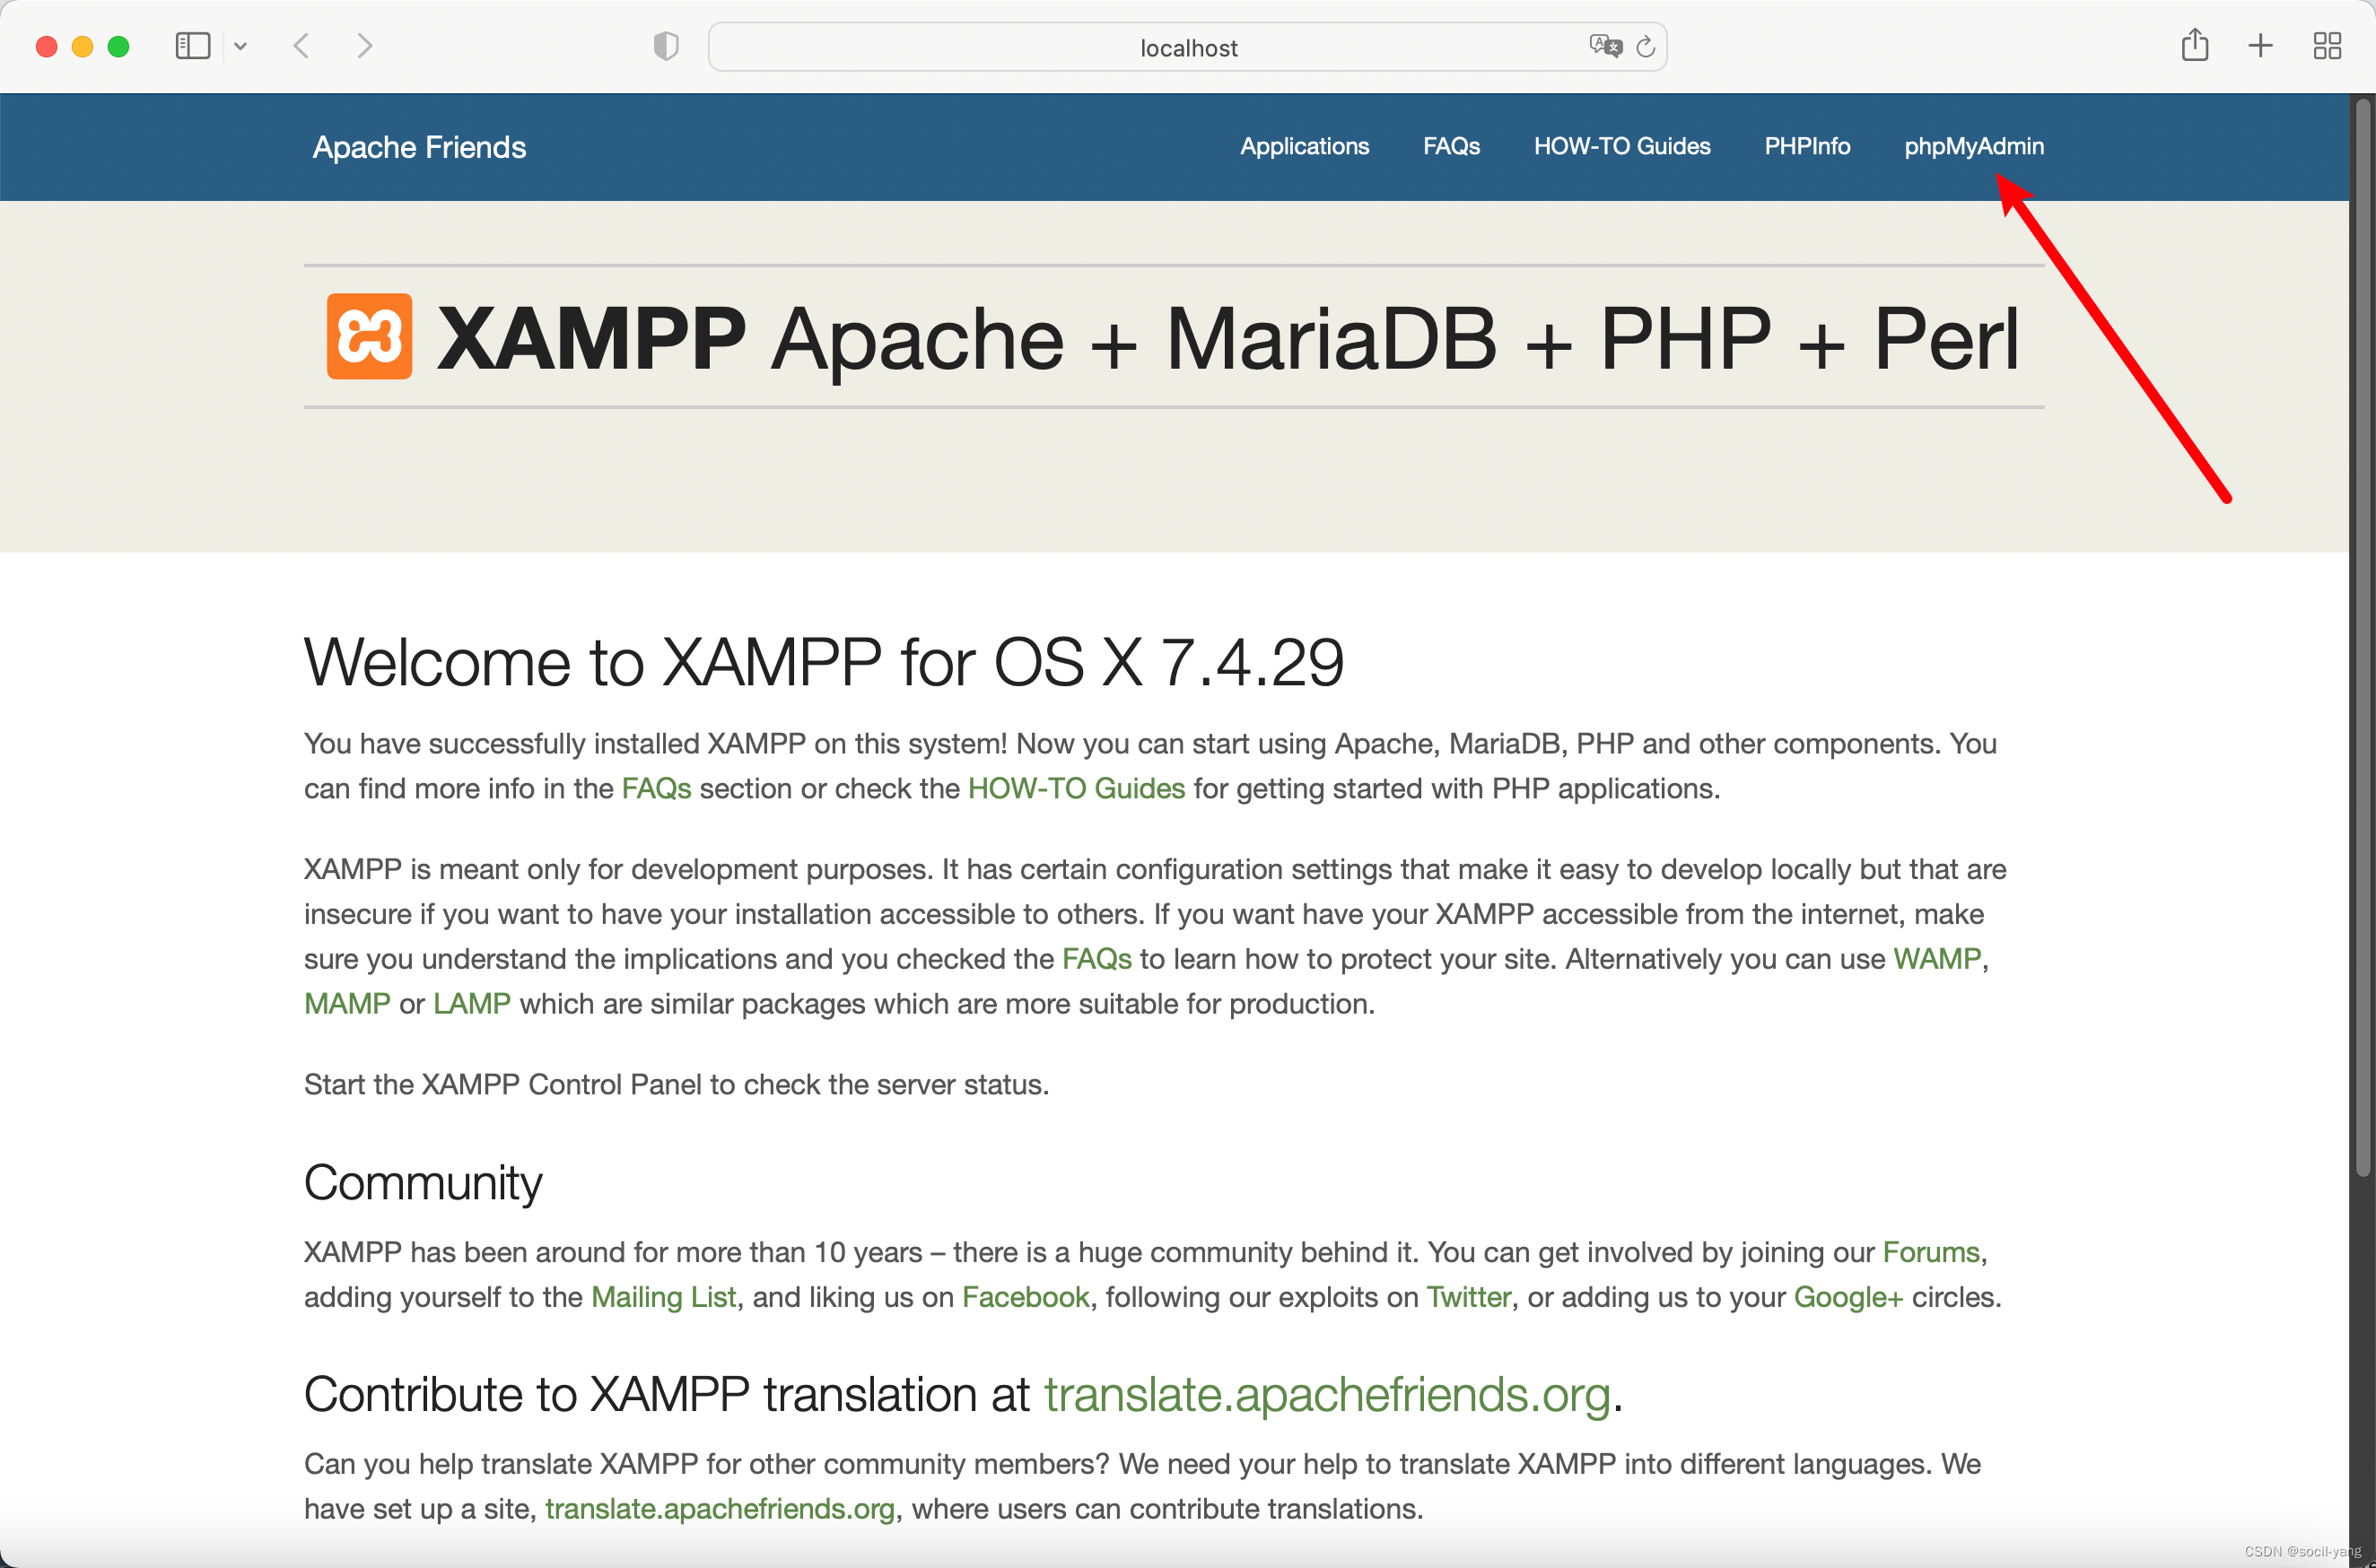The width and height of the screenshot is (2376, 1568).
Task: Open HOW-TO Guides in the top navigation
Action: point(1621,146)
